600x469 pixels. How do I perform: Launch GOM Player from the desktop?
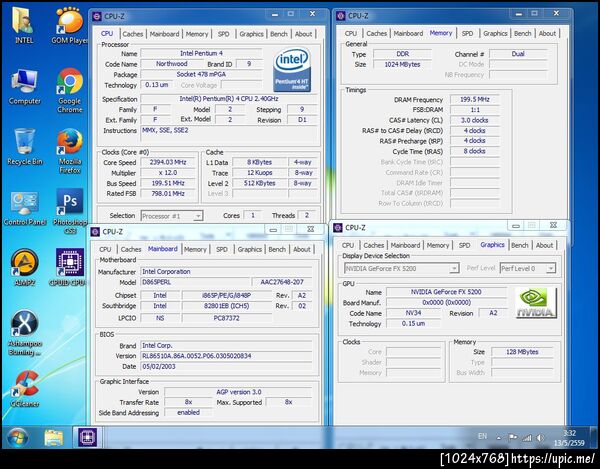coord(70,25)
